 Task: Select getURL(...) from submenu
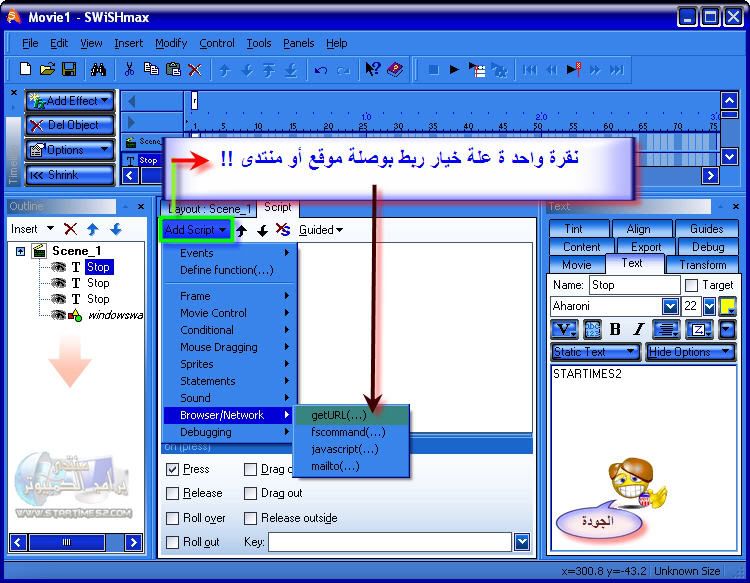[x=352, y=416]
